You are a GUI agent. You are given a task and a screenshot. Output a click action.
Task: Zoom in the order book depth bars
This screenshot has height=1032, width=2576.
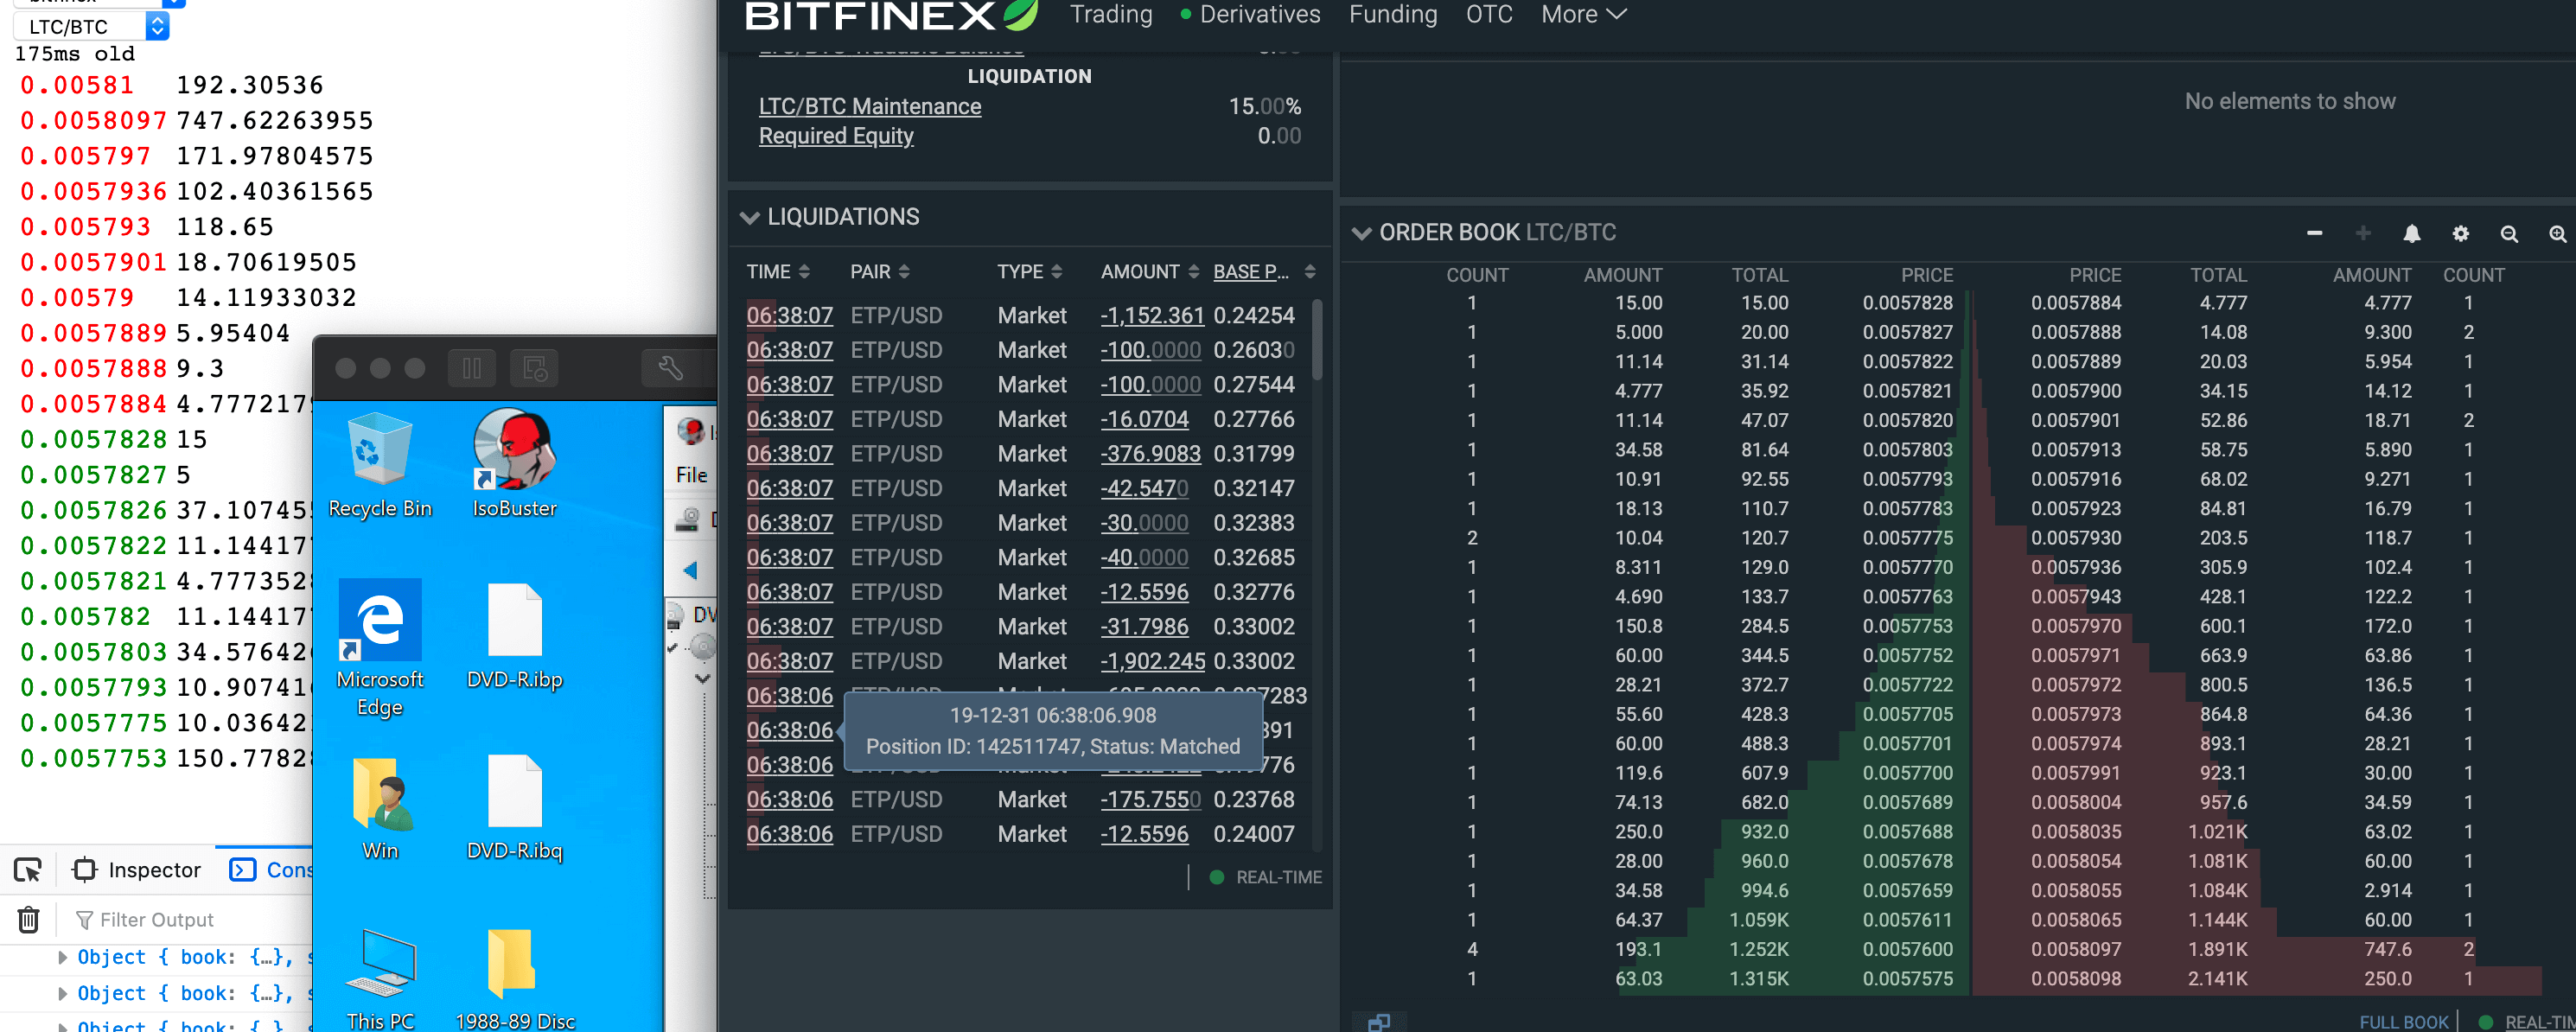2557,233
